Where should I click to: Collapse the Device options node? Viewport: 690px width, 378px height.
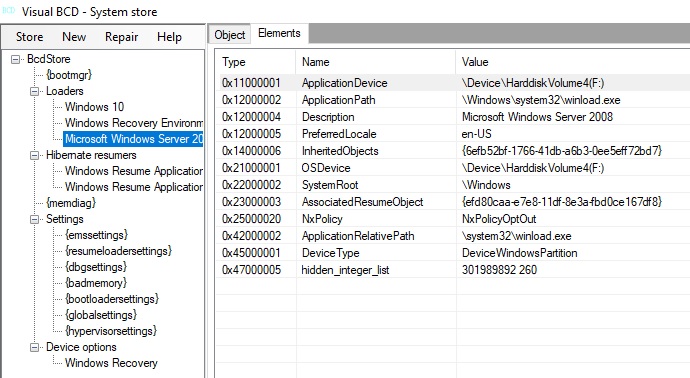click(34, 347)
